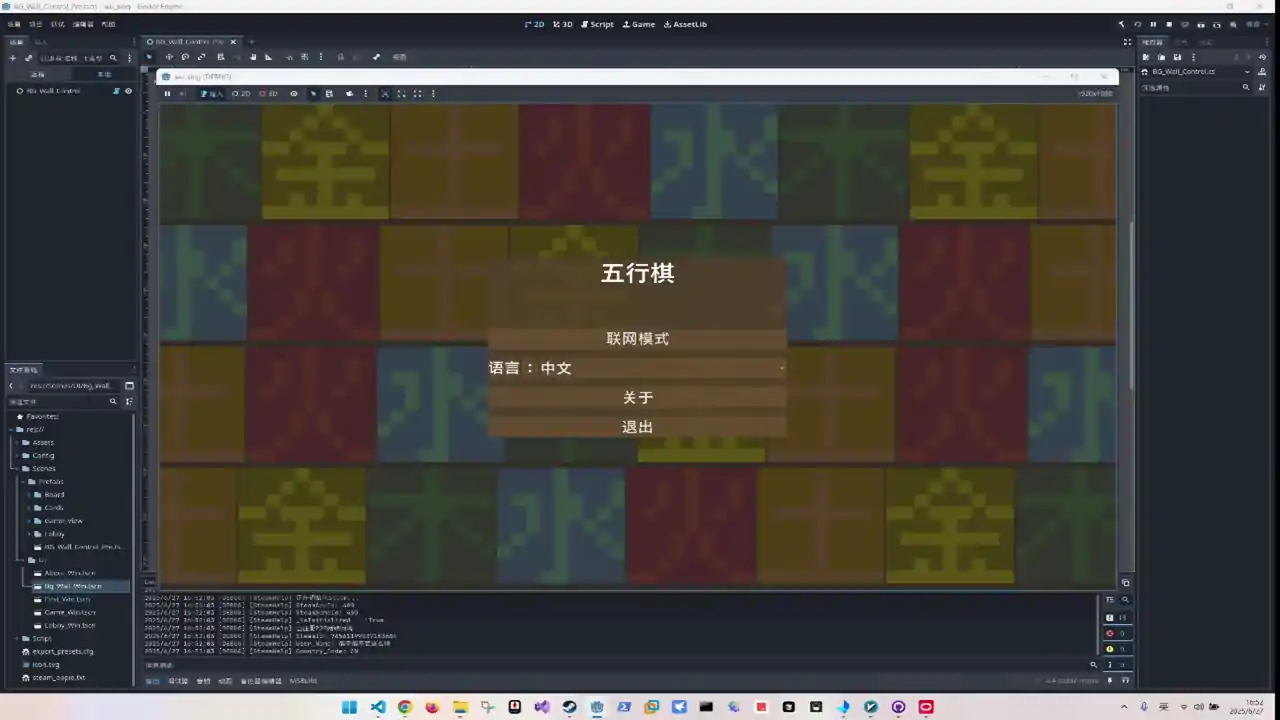This screenshot has height=720, width=1280.
Task: Click the FileSystem filter files field
Action: [62, 401]
